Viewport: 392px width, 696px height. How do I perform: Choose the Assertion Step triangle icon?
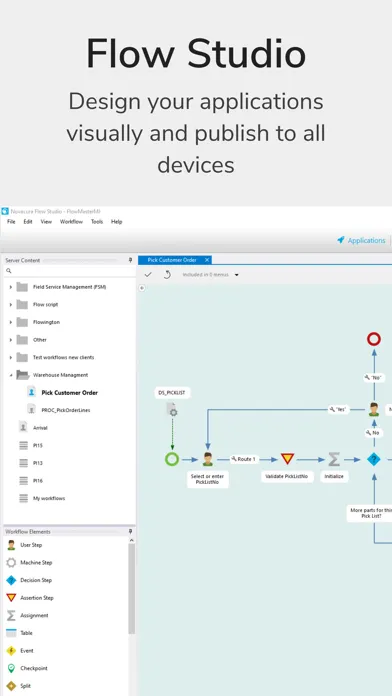(11, 598)
